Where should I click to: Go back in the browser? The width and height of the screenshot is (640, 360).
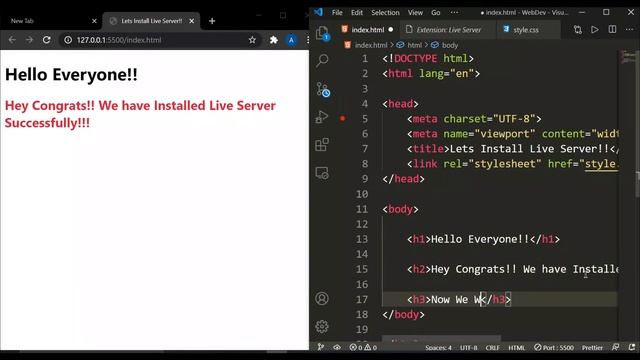[12, 40]
